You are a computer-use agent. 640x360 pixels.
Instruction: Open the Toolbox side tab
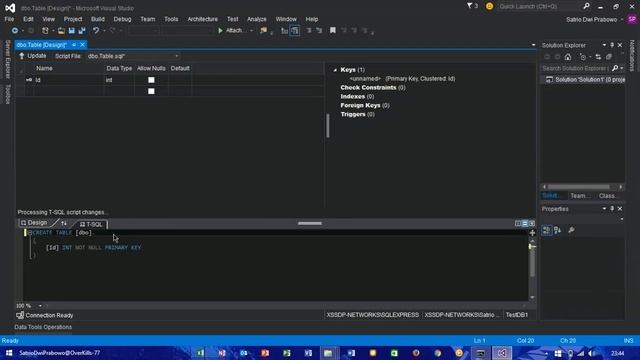coord(7,94)
